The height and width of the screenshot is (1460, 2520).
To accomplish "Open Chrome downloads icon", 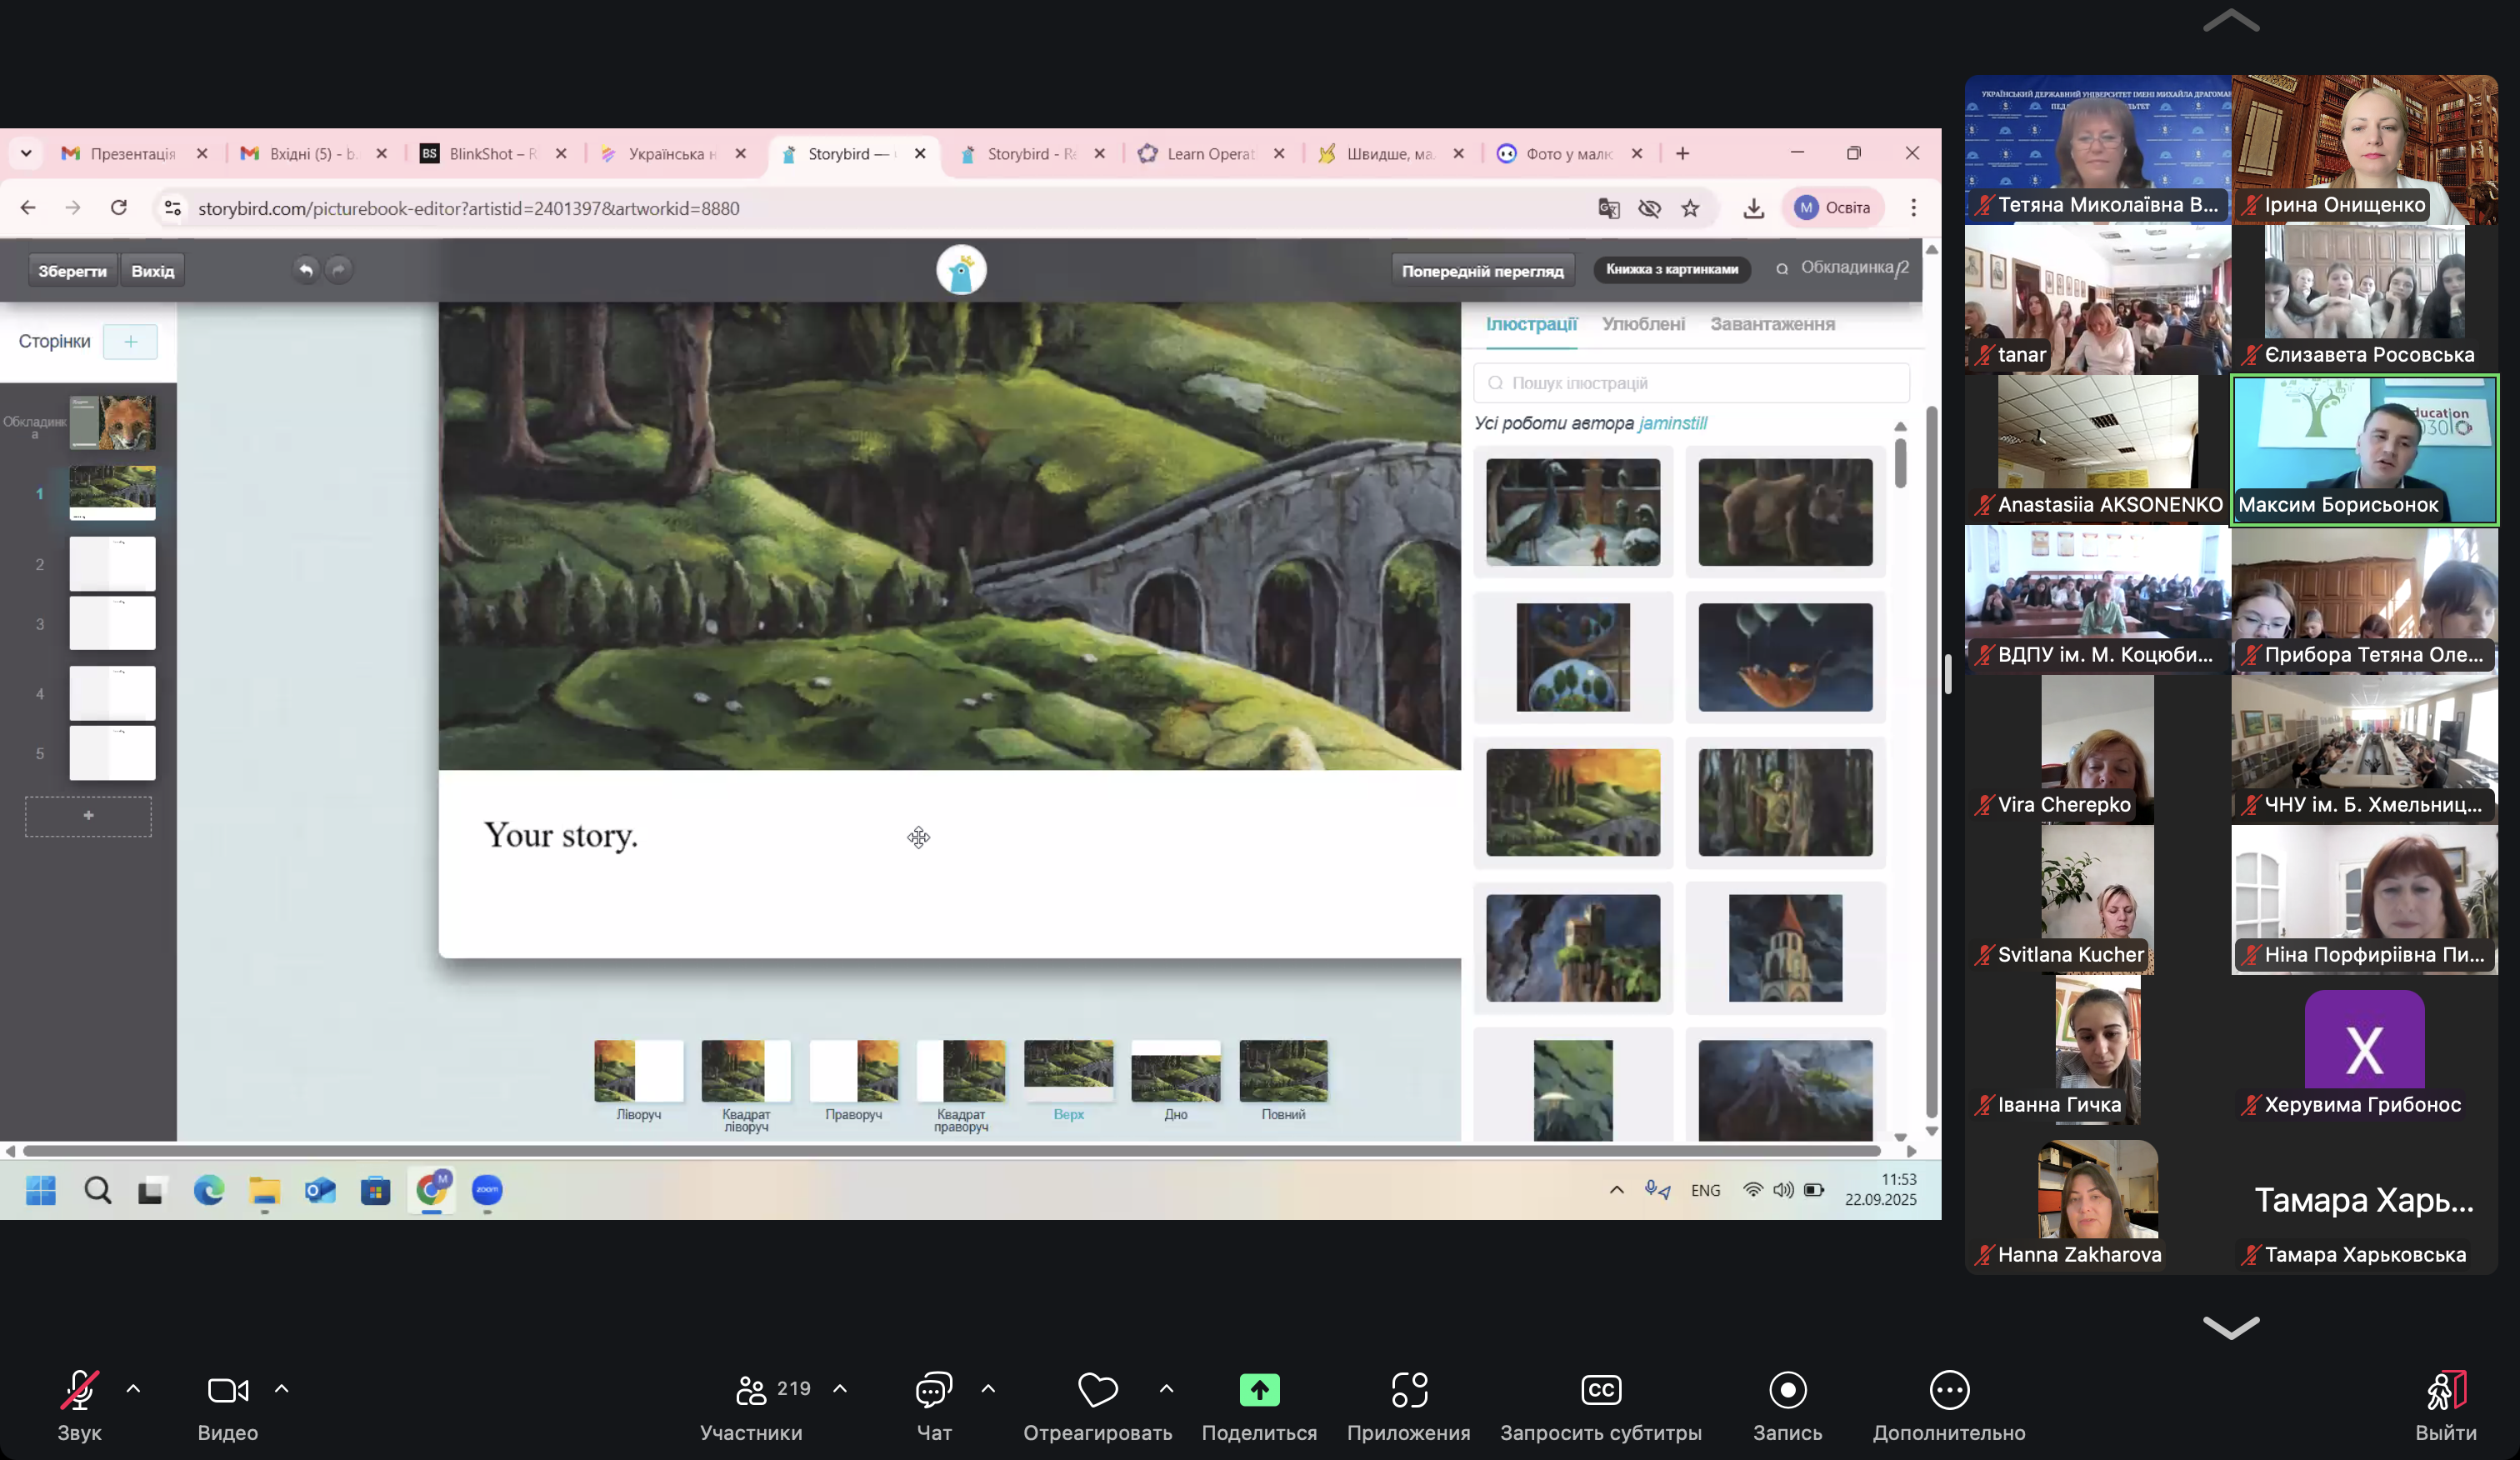I will (1753, 208).
